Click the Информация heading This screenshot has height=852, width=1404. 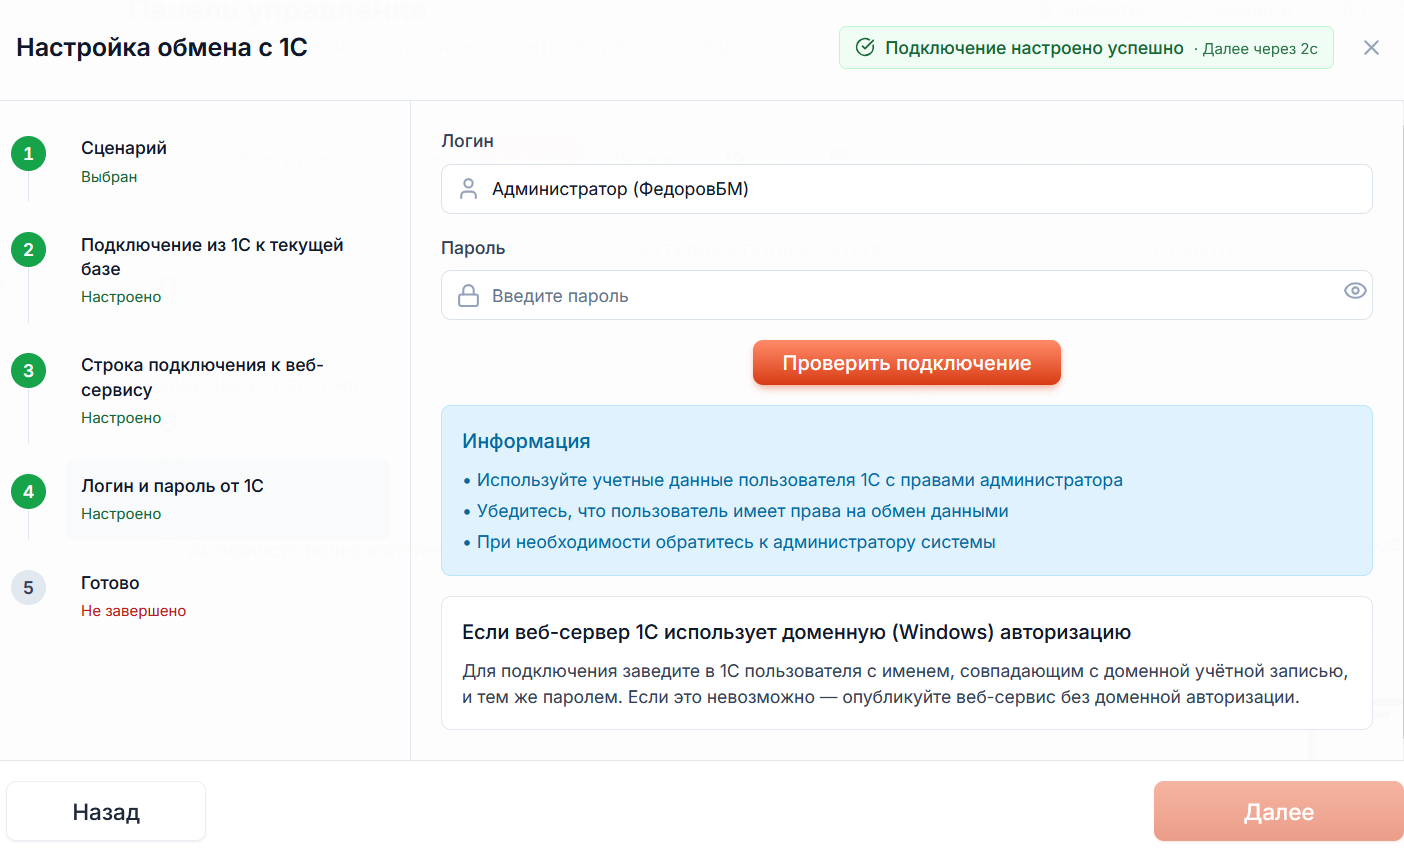526,441
